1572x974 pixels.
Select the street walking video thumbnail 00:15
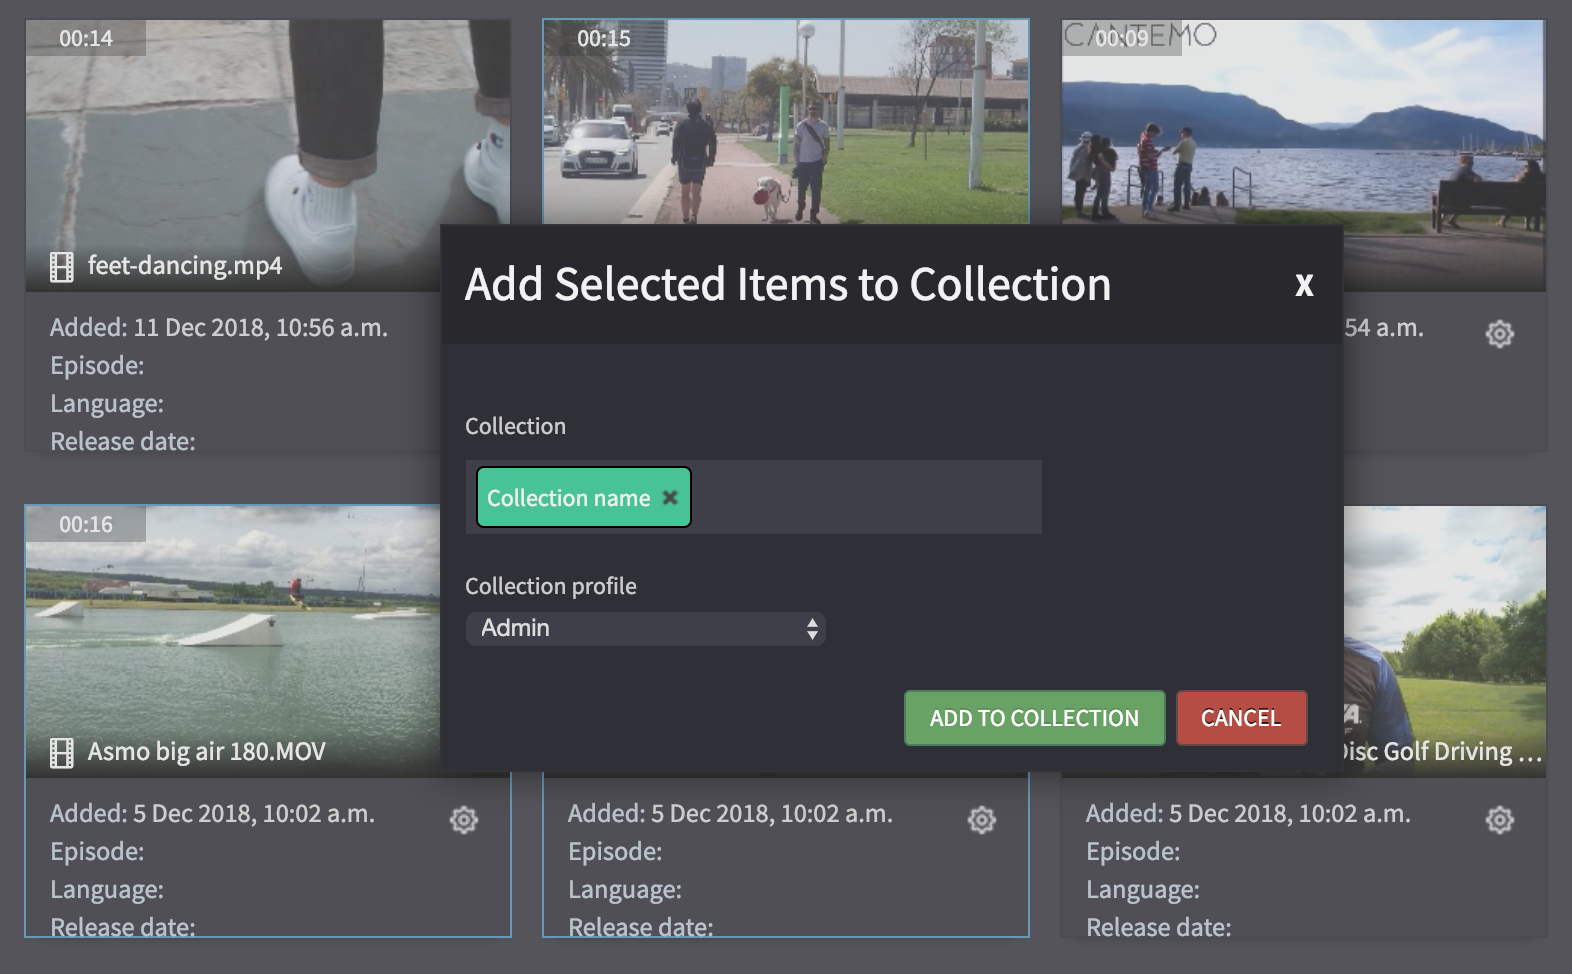click(786, 122)
